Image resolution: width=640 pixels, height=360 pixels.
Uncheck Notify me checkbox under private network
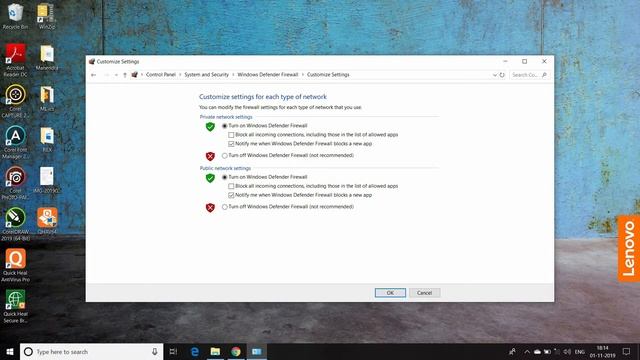[x=231, y=144]
